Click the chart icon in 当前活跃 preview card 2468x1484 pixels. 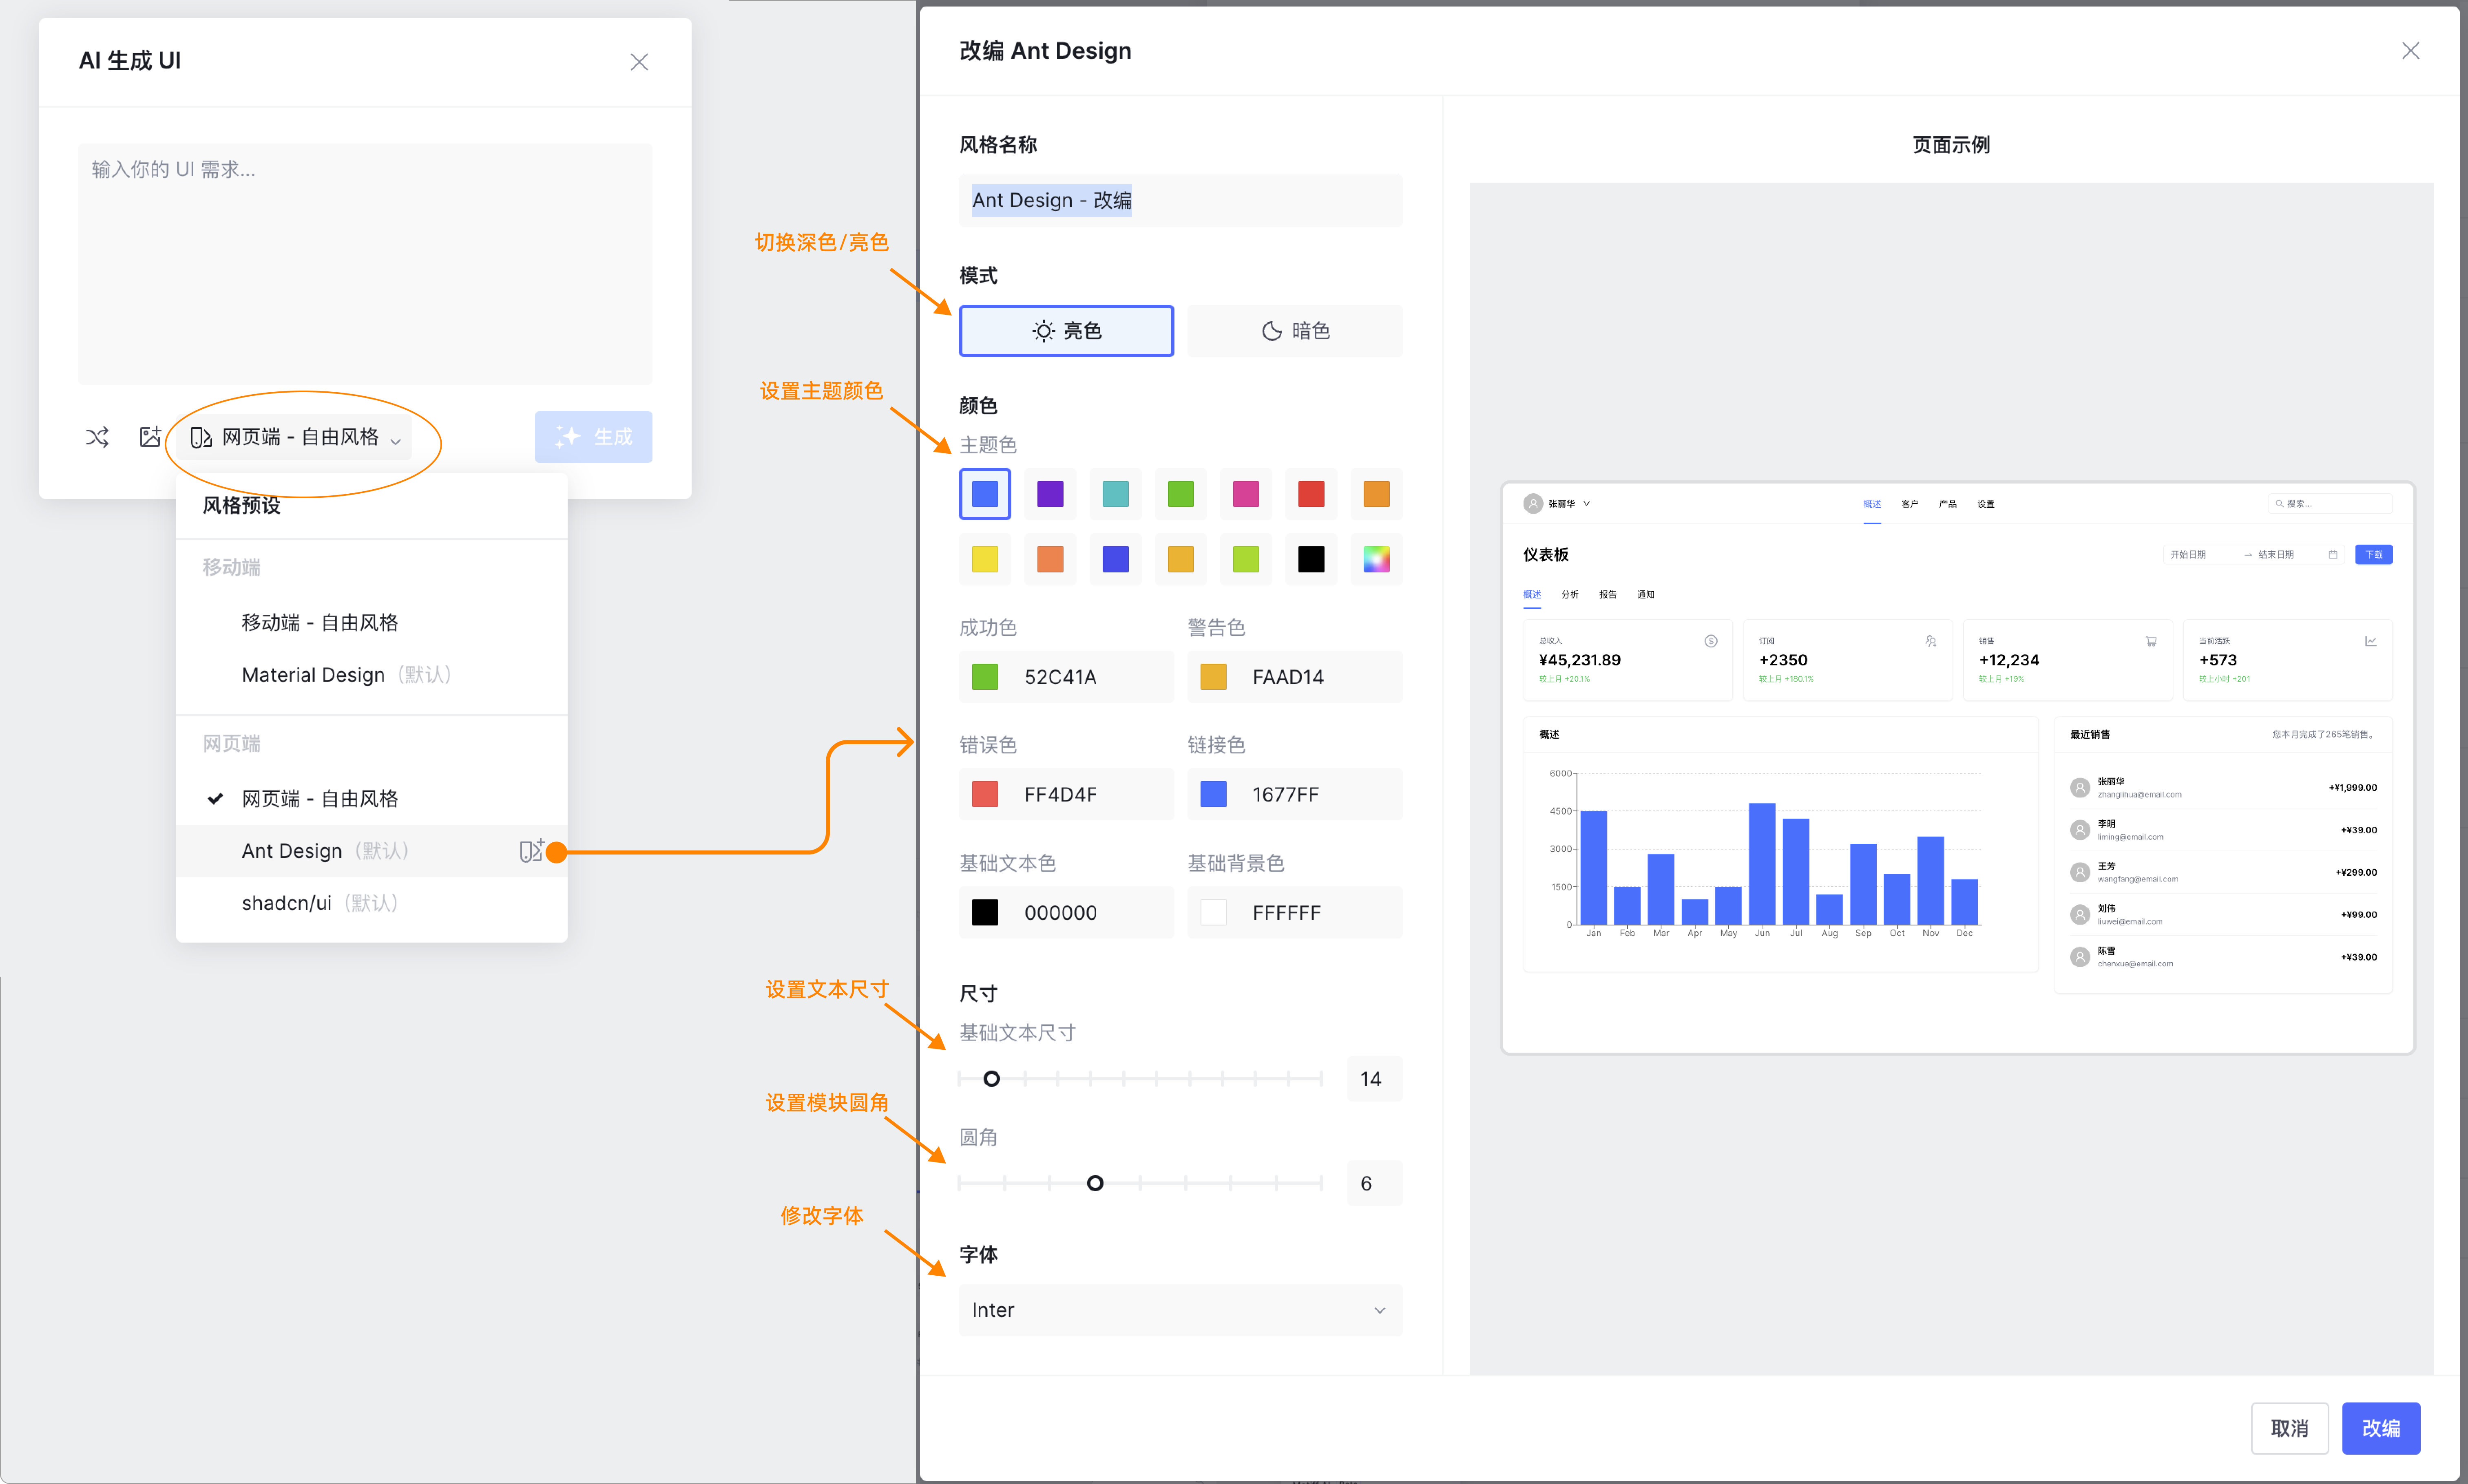pyautogui.click(x=2370, y=641)
